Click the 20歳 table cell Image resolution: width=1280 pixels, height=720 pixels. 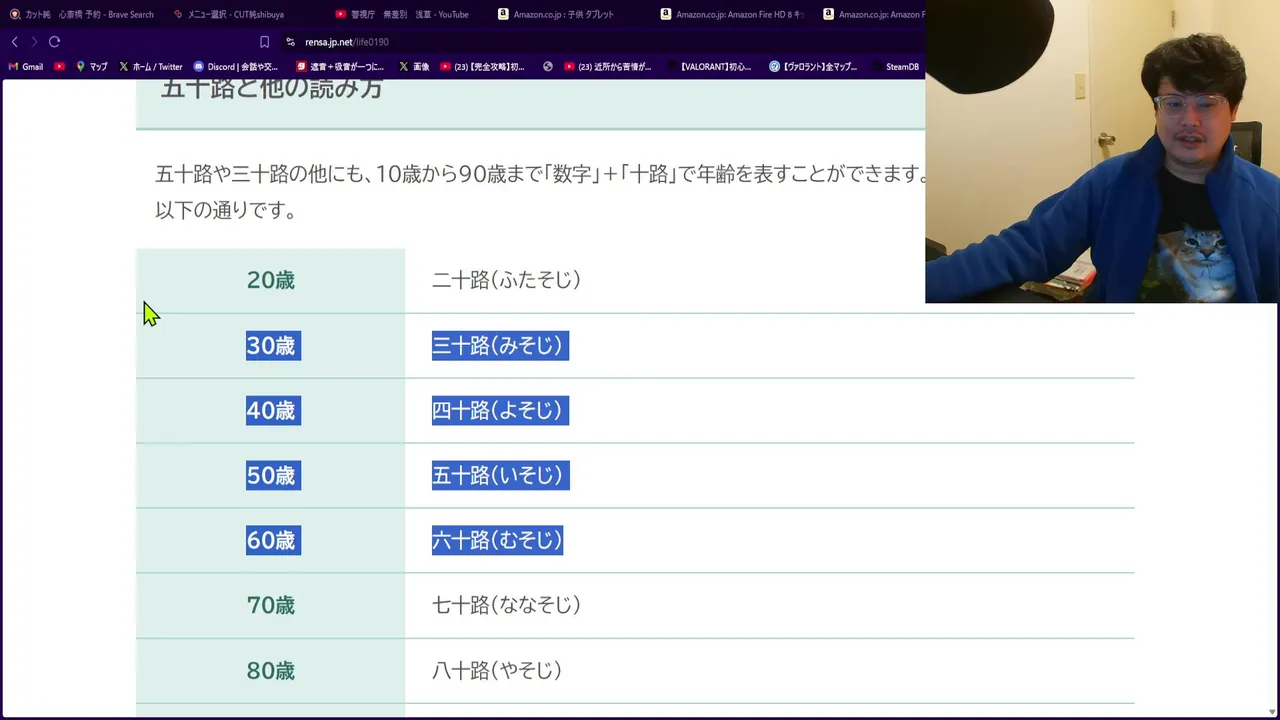271,281
